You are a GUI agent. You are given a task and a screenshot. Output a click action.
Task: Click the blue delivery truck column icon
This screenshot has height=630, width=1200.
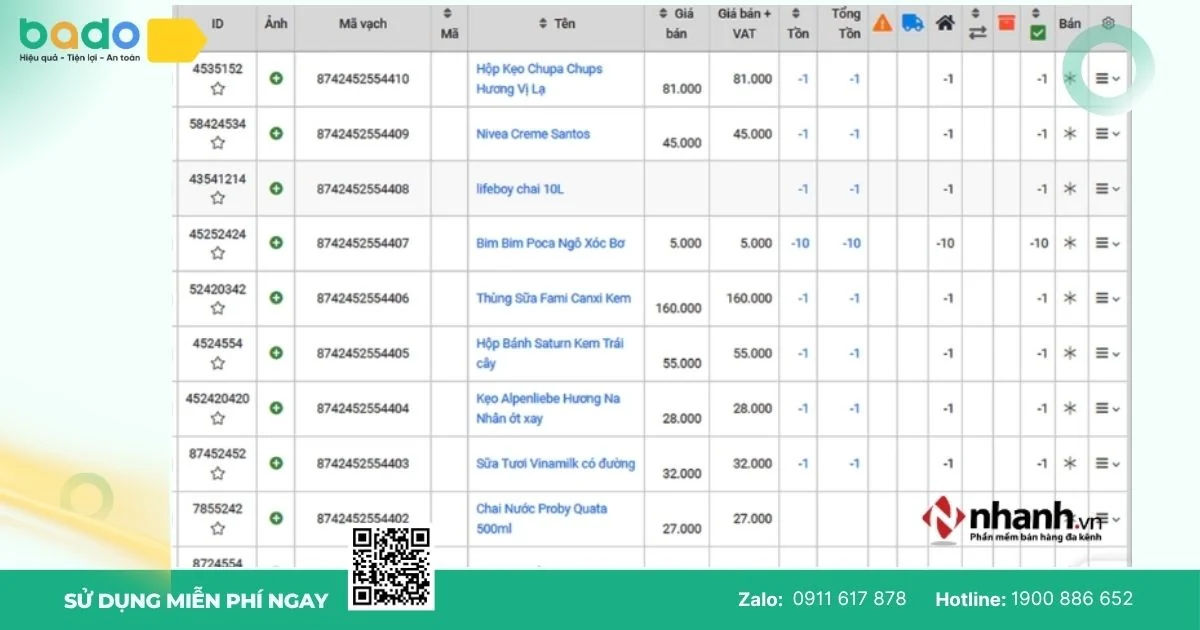912,23
